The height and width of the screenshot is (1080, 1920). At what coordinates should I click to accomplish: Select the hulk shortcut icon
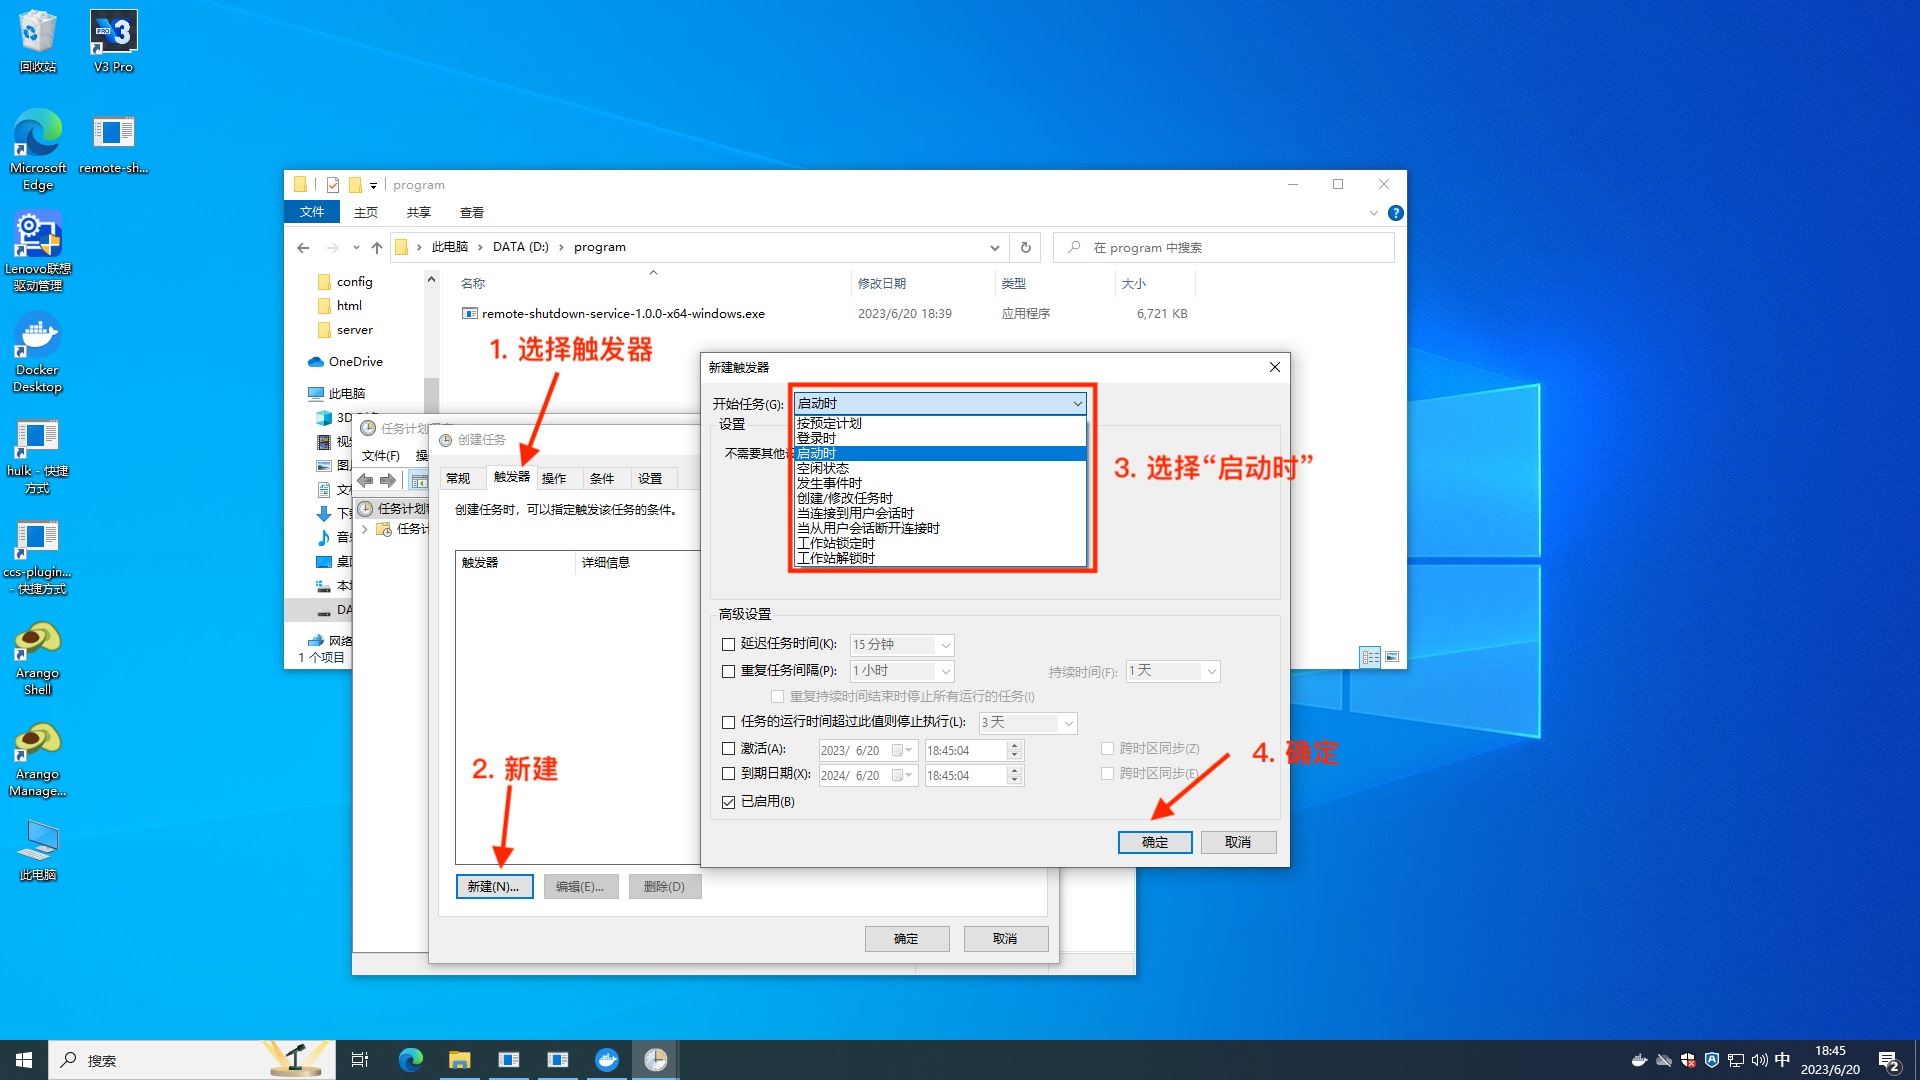38,454
